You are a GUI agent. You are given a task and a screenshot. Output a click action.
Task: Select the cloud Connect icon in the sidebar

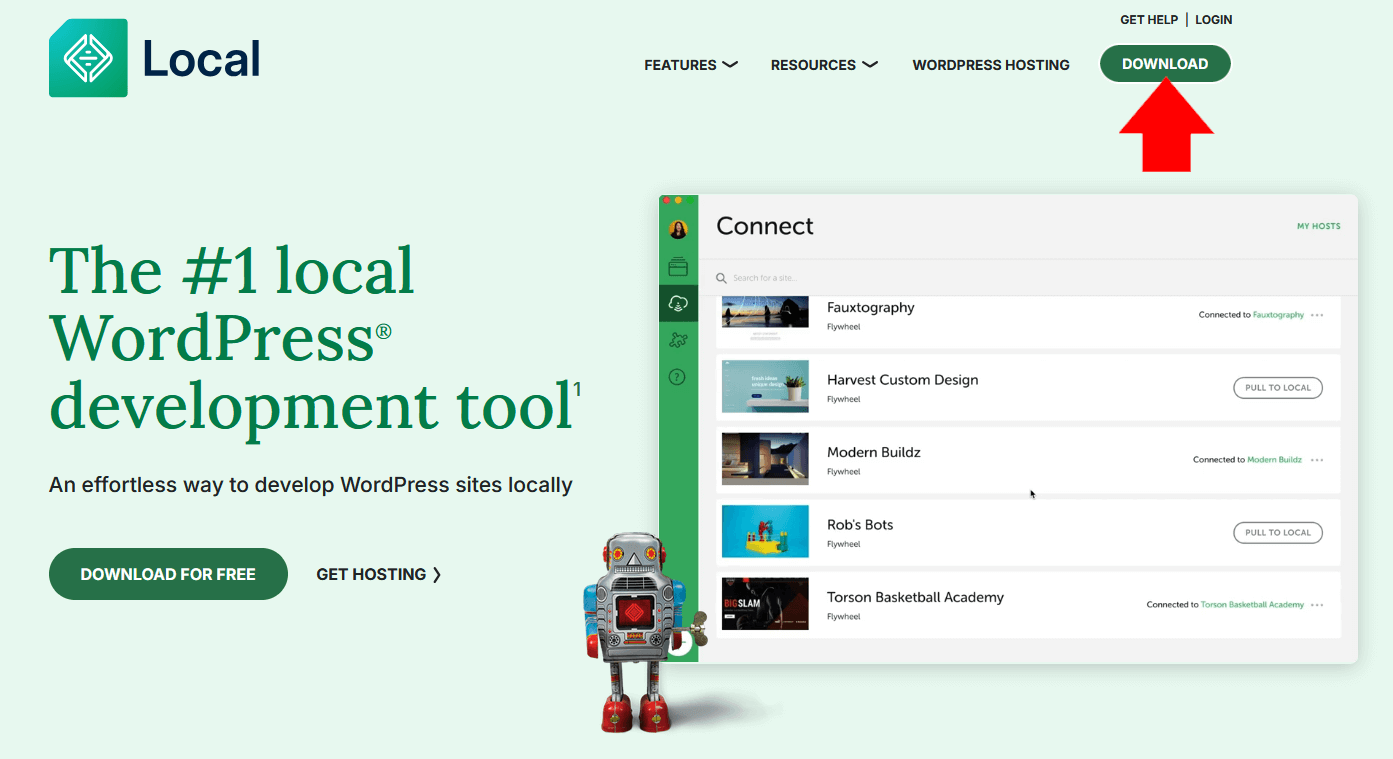point(678,303)
